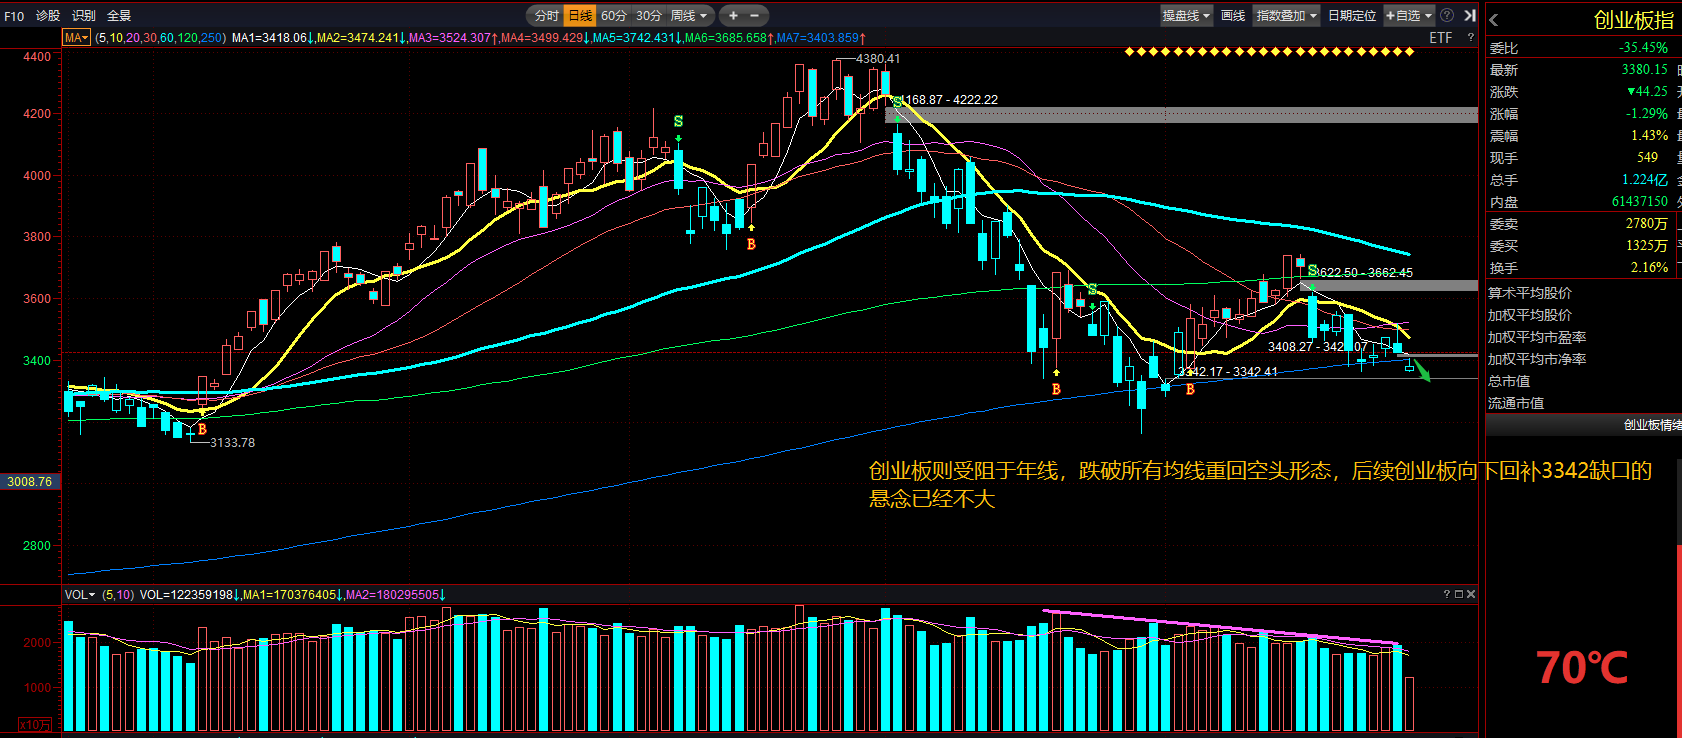This screenshot has height=738, width=1682.
Task: Click the 4380.41 high price label
Action: [x=878, y=59]
